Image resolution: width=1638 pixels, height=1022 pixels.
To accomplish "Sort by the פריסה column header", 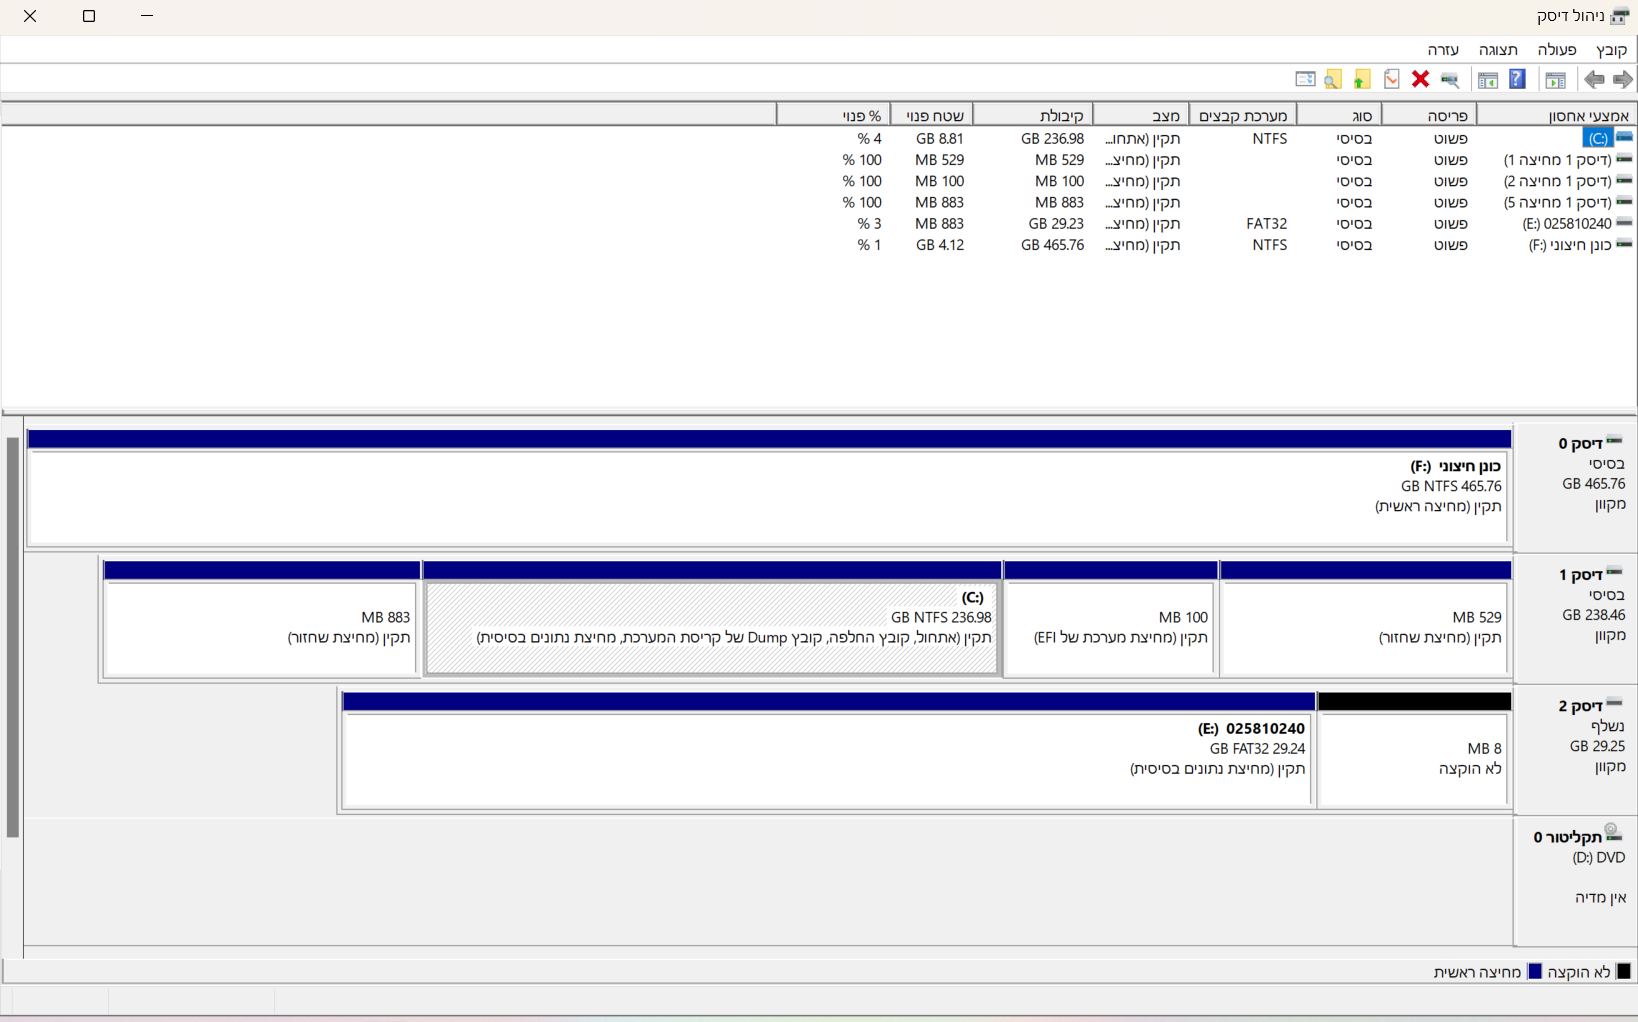I will [1429, 116].
